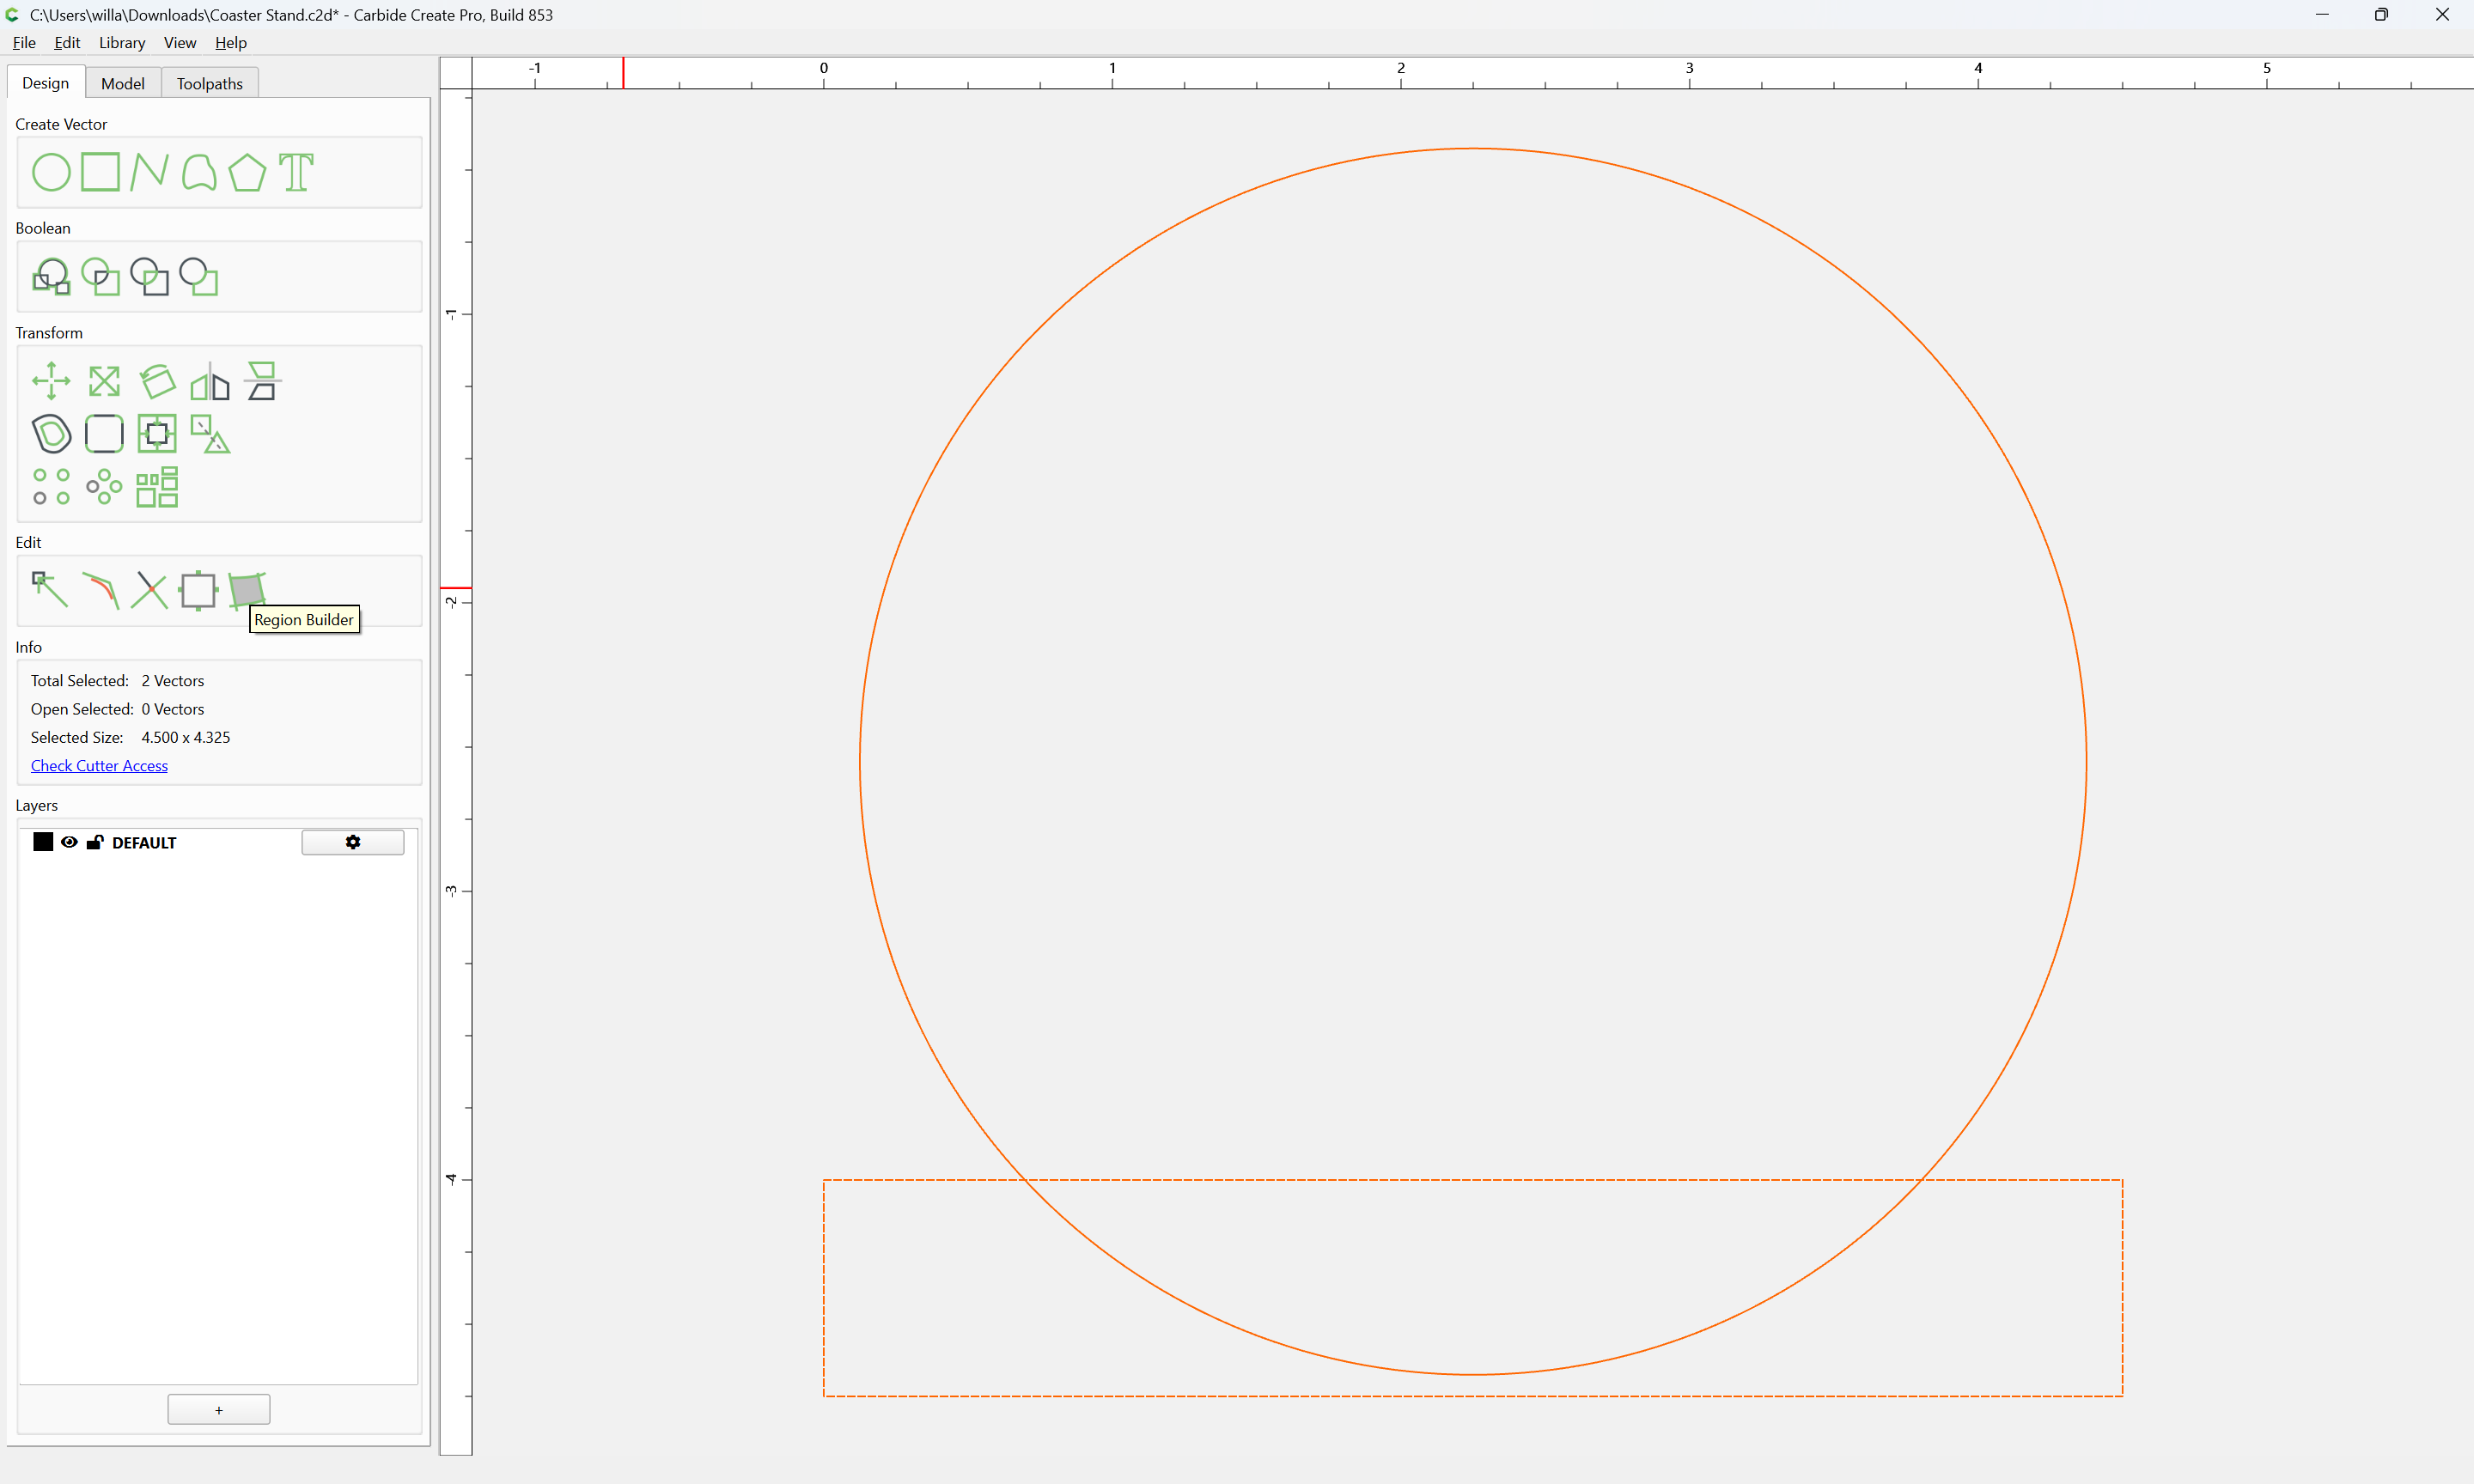Click the 'Total Selected: 2 Vectors' text

coord(117,680)
